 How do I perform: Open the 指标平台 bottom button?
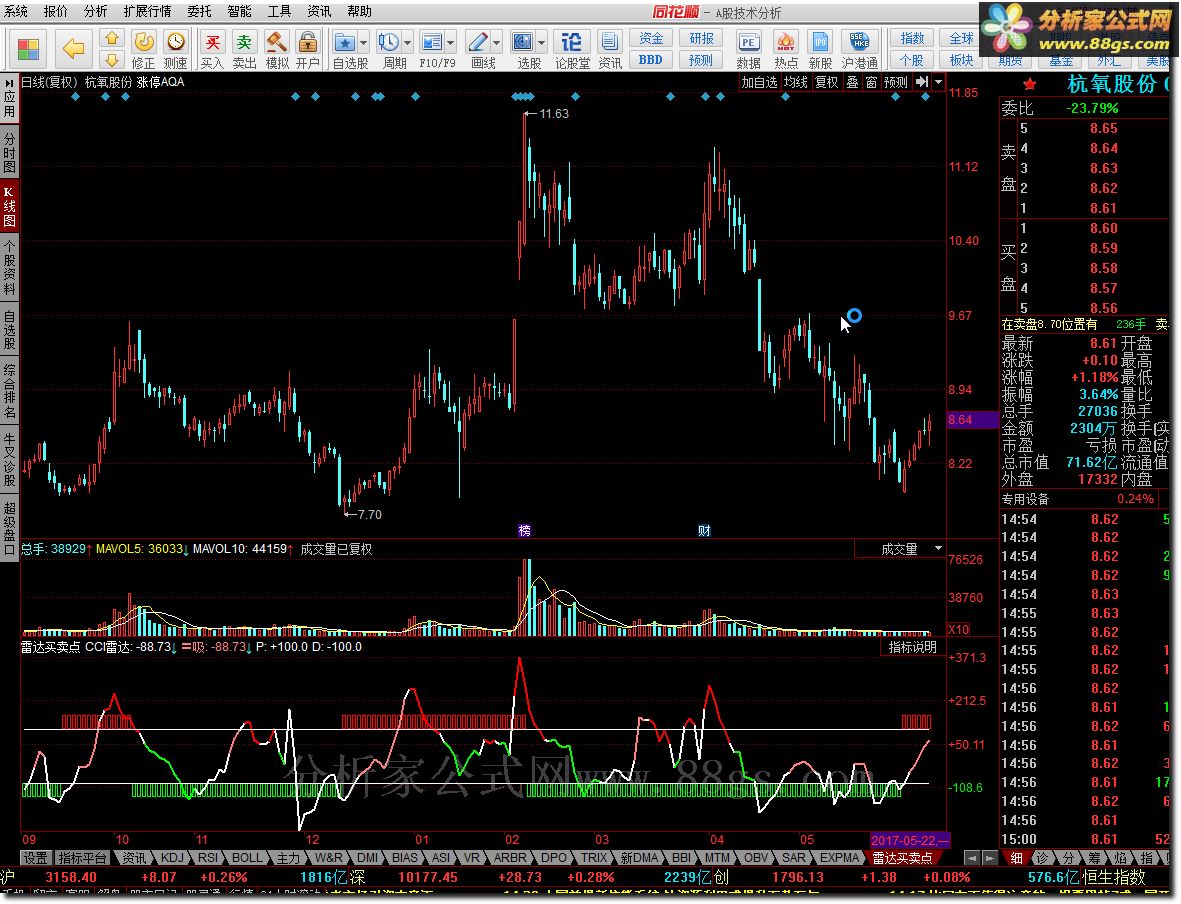pyautogui.click(x=82, y=857)
